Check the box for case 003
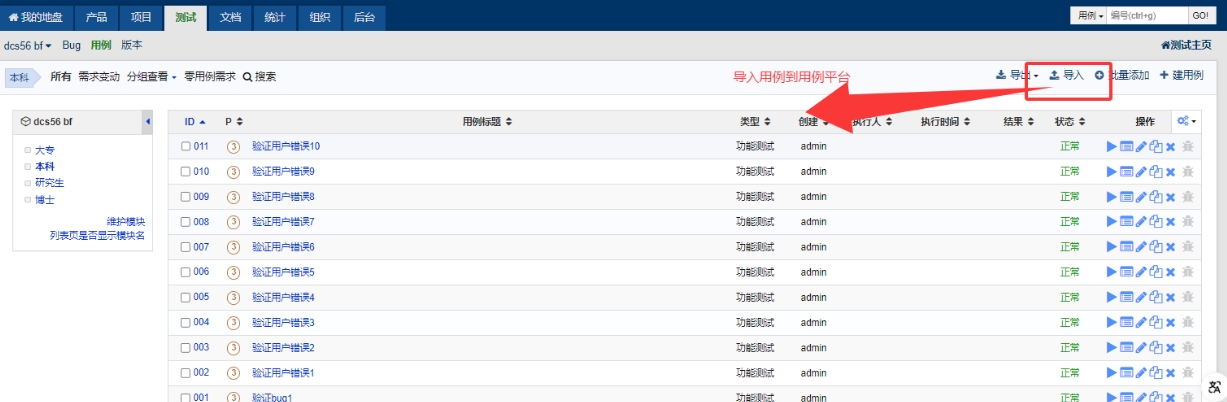Viewport: 1227px width, 402px height. [185, 347]
